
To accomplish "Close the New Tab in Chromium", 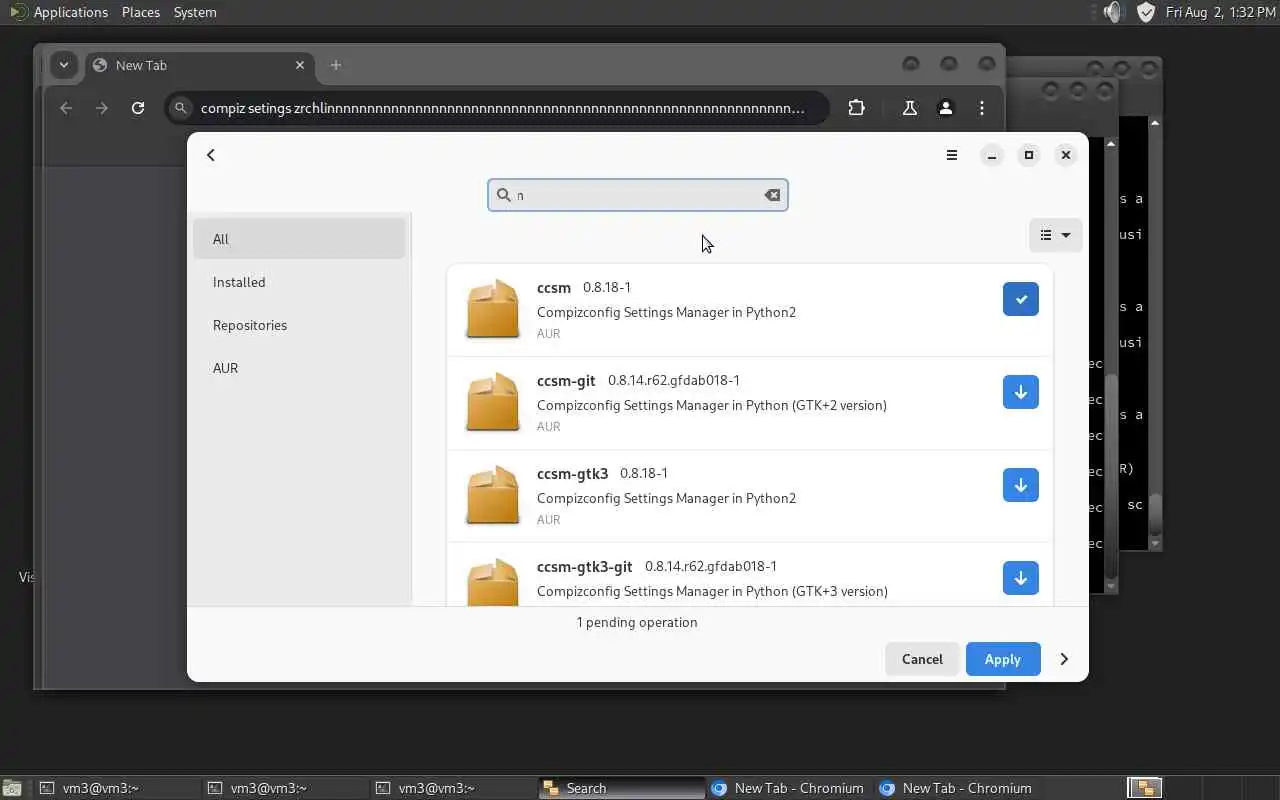I will pos(300,65).
